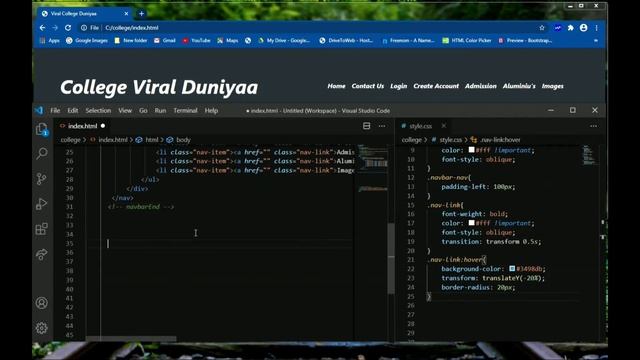640x360 pixels.
Task: Click index.html vertical scrollbar thumb
Action: (x=391, y=258)
